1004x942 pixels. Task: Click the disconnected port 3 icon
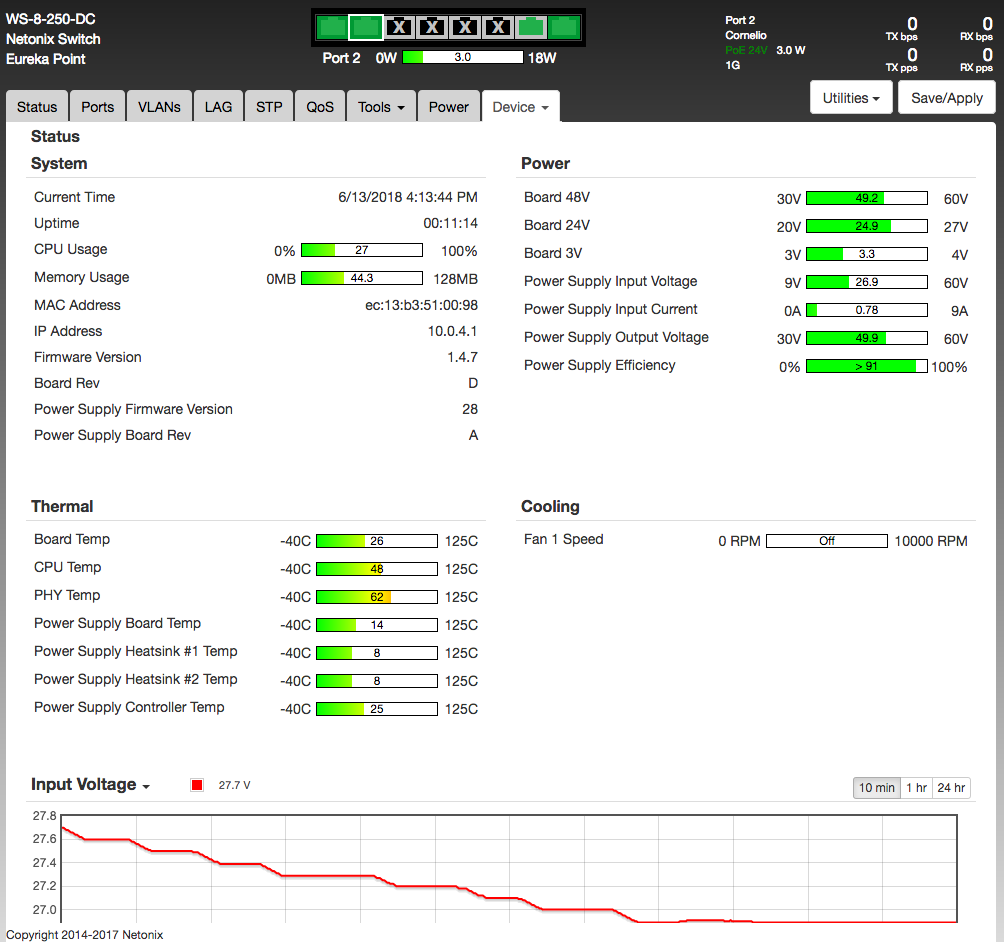point(399,27)
